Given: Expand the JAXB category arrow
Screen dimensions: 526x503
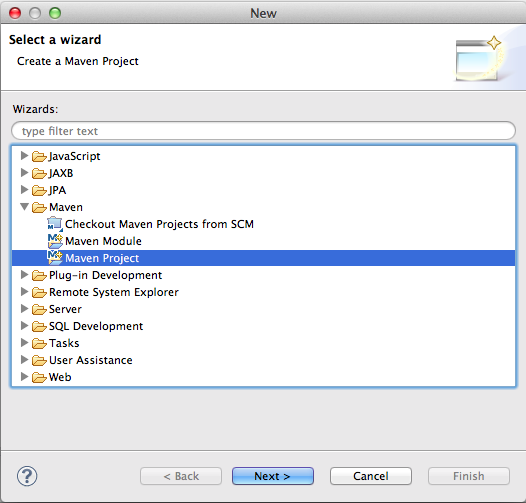Looking at the screenshot, I should point(24,172).
